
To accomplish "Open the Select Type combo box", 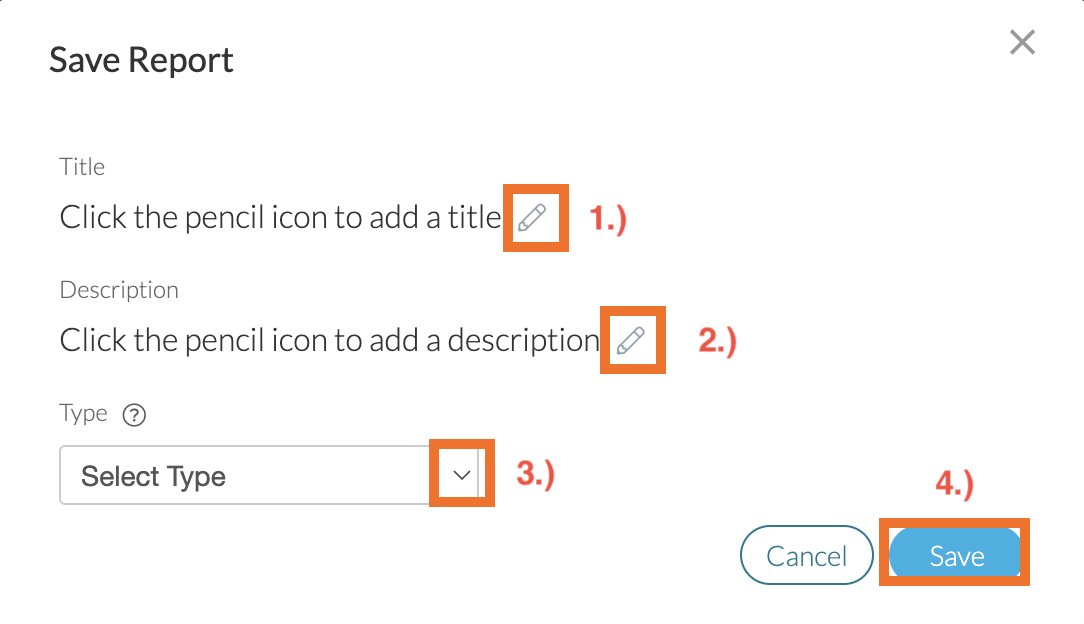I will pos(250,476).
